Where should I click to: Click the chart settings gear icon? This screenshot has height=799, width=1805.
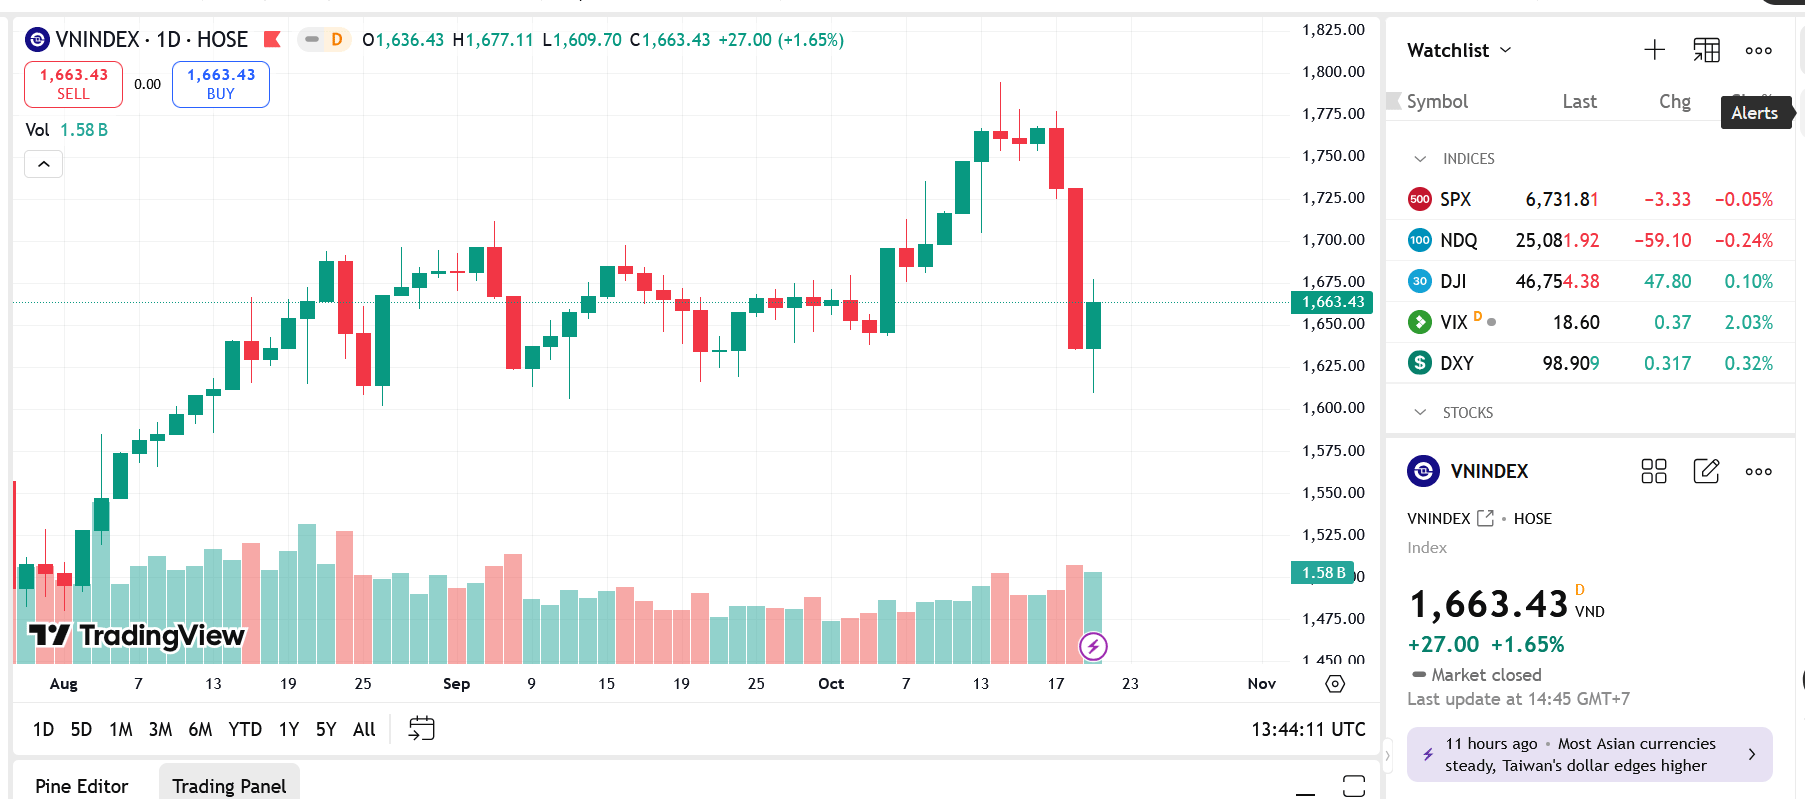pos(1335,684)
